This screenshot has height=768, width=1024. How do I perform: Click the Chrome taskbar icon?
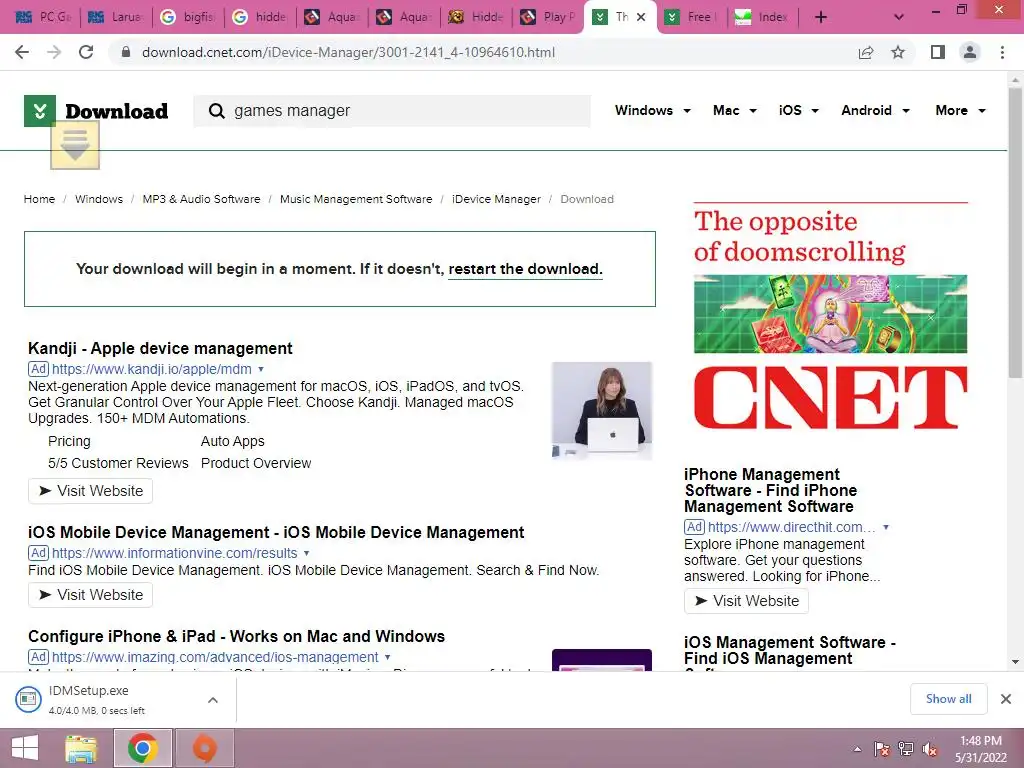[x=143, y=748]
